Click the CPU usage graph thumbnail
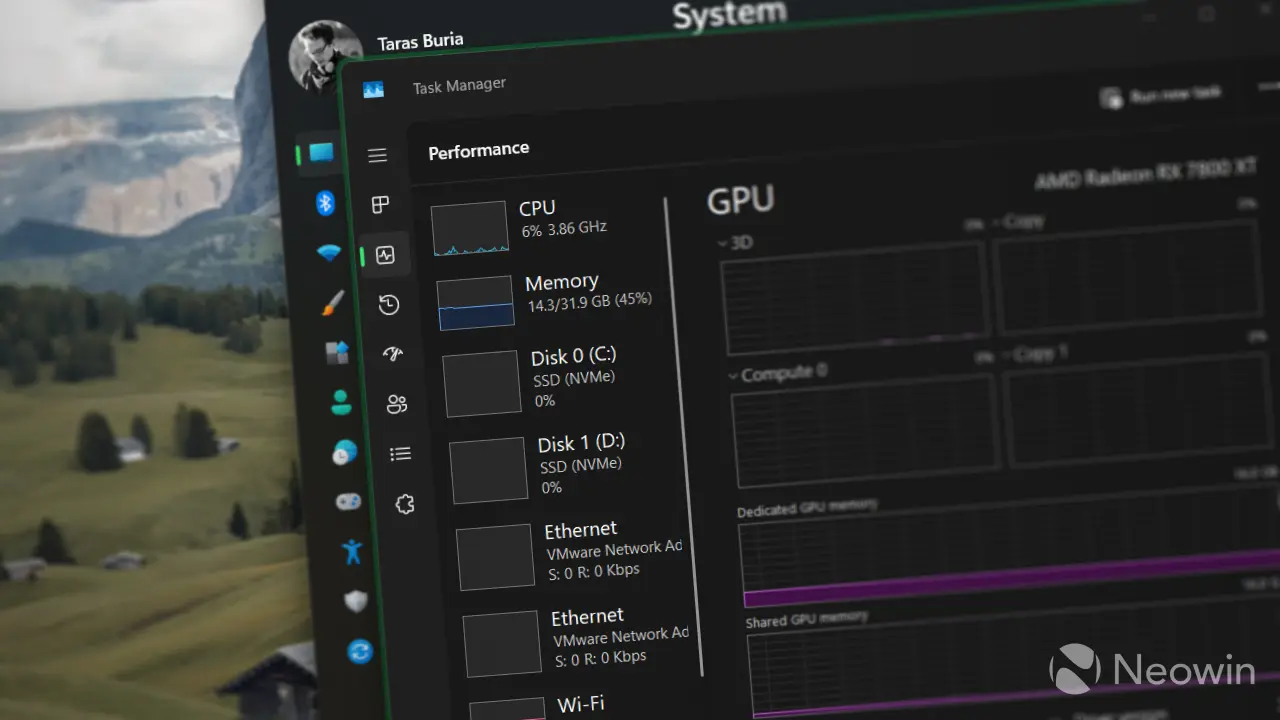1280x720 pixels. (x=470, y=227)
